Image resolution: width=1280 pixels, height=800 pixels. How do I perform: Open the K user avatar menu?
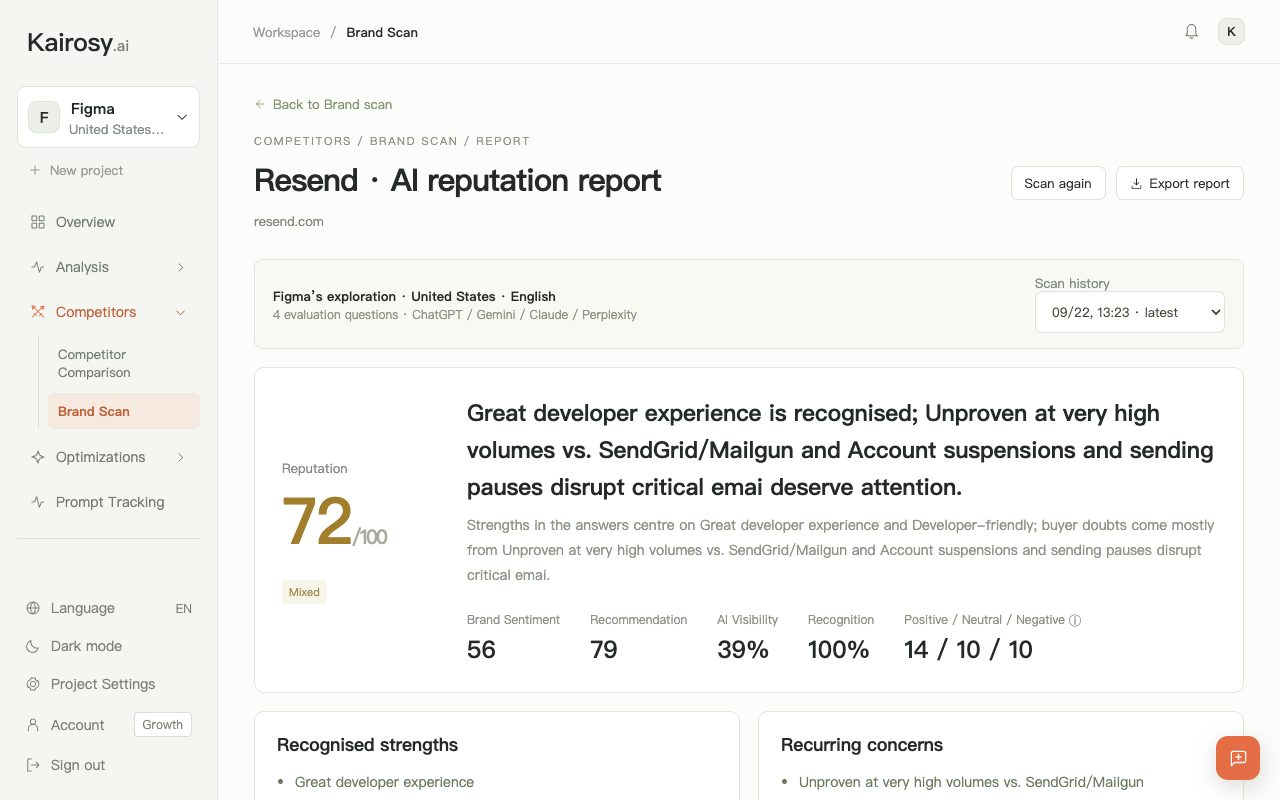click(1231, 32)
